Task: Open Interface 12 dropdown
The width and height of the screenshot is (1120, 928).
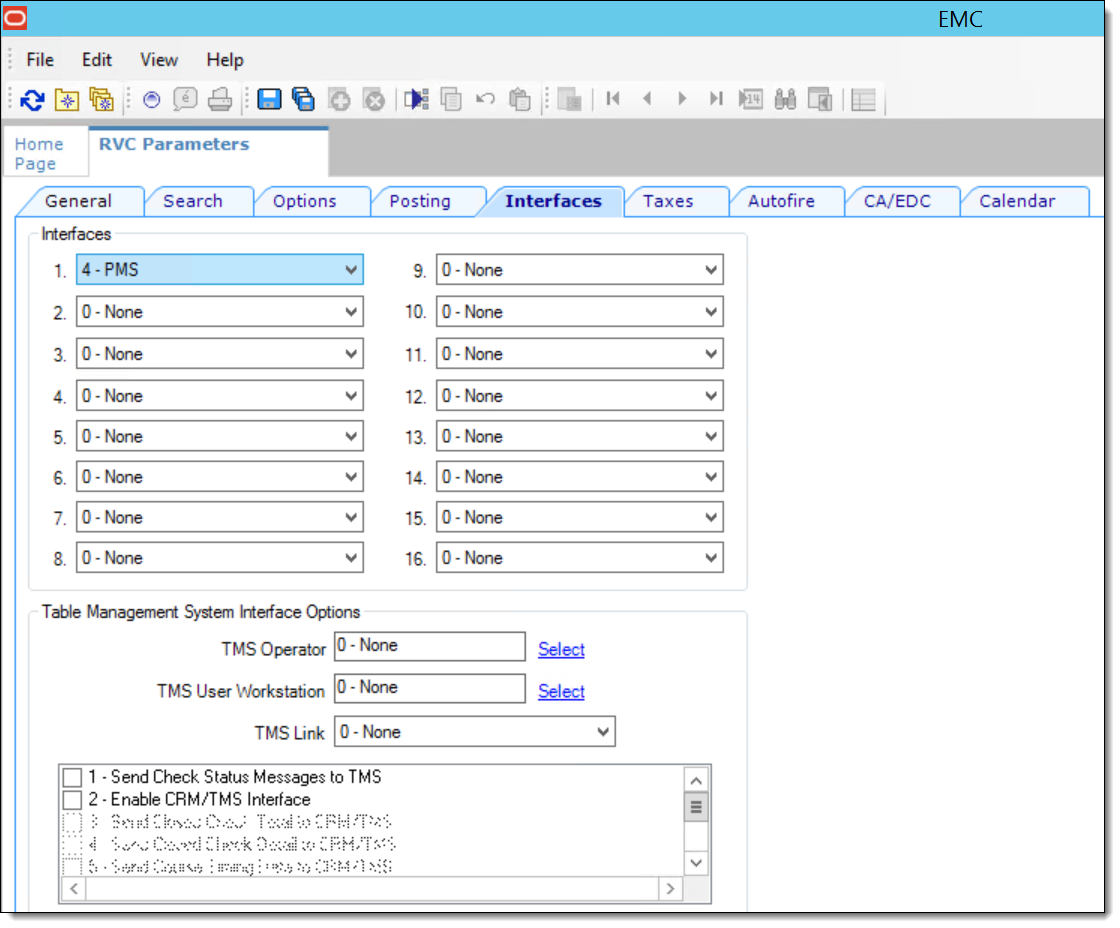Action: (580, 396)
